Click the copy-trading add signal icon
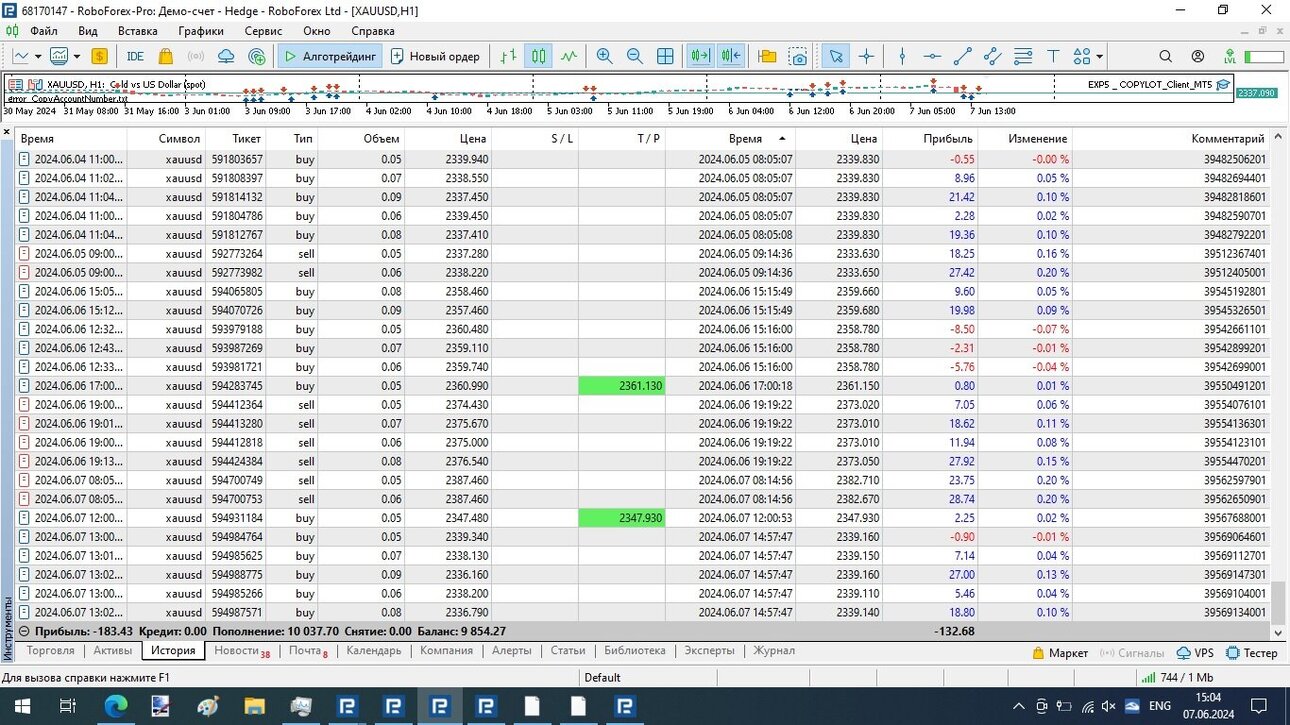Screen dimensions: 1290x725 [257, 56]
